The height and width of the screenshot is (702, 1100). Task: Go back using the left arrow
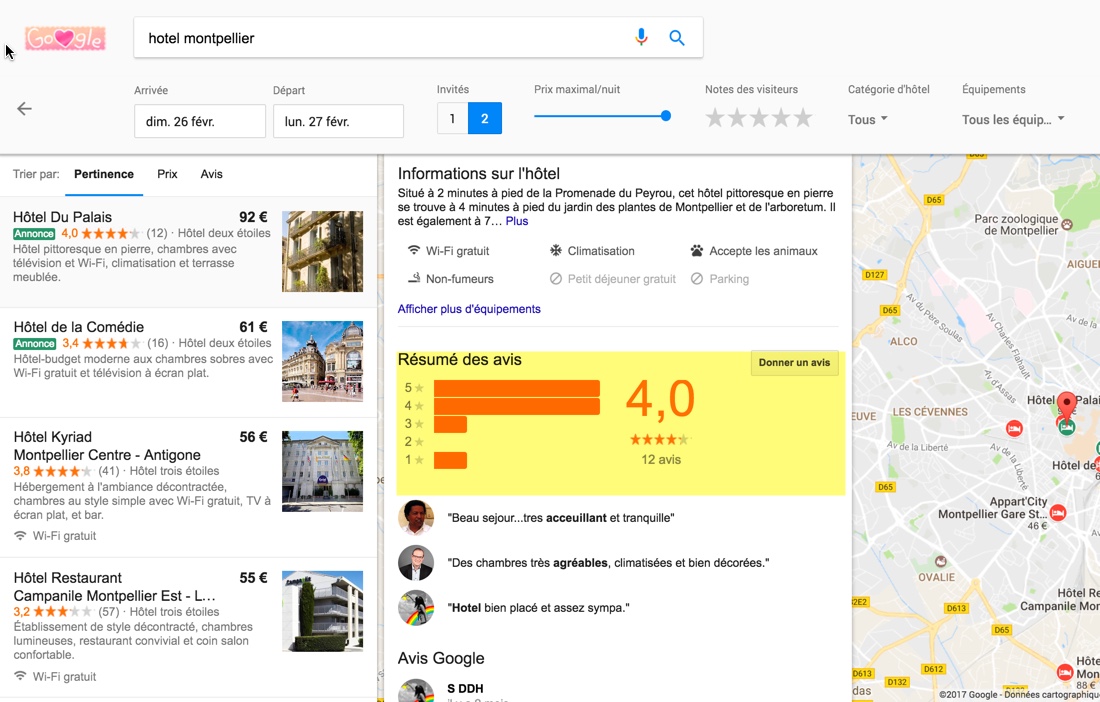click(25, 109)
